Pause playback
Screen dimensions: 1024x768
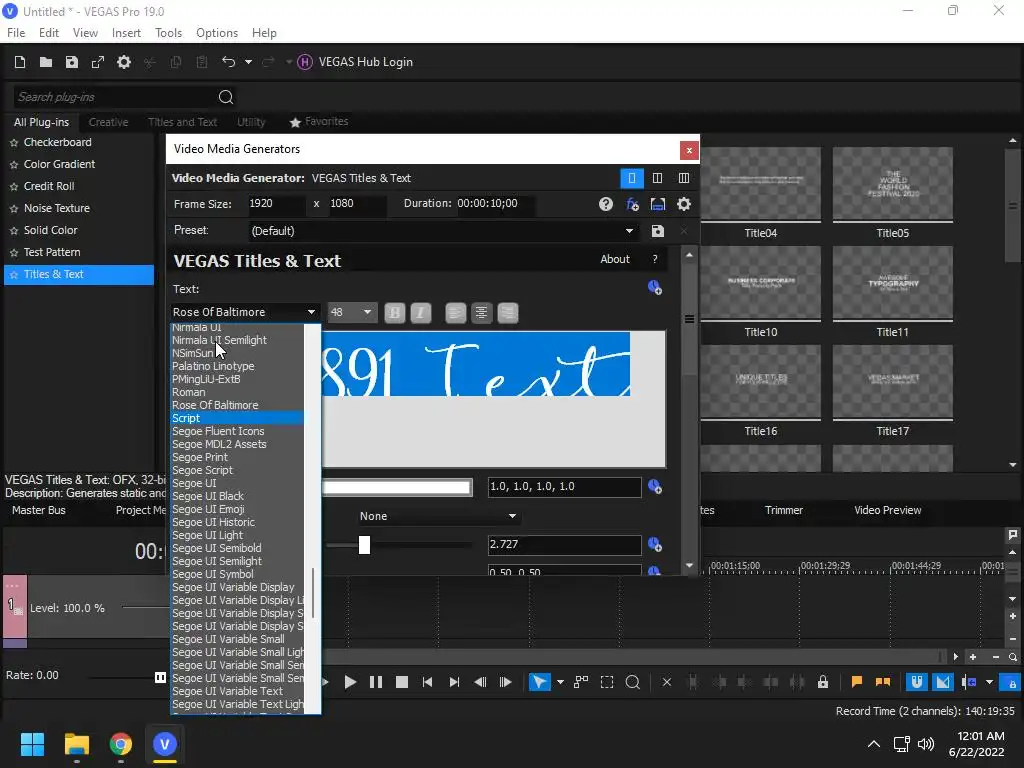point(376,682)
